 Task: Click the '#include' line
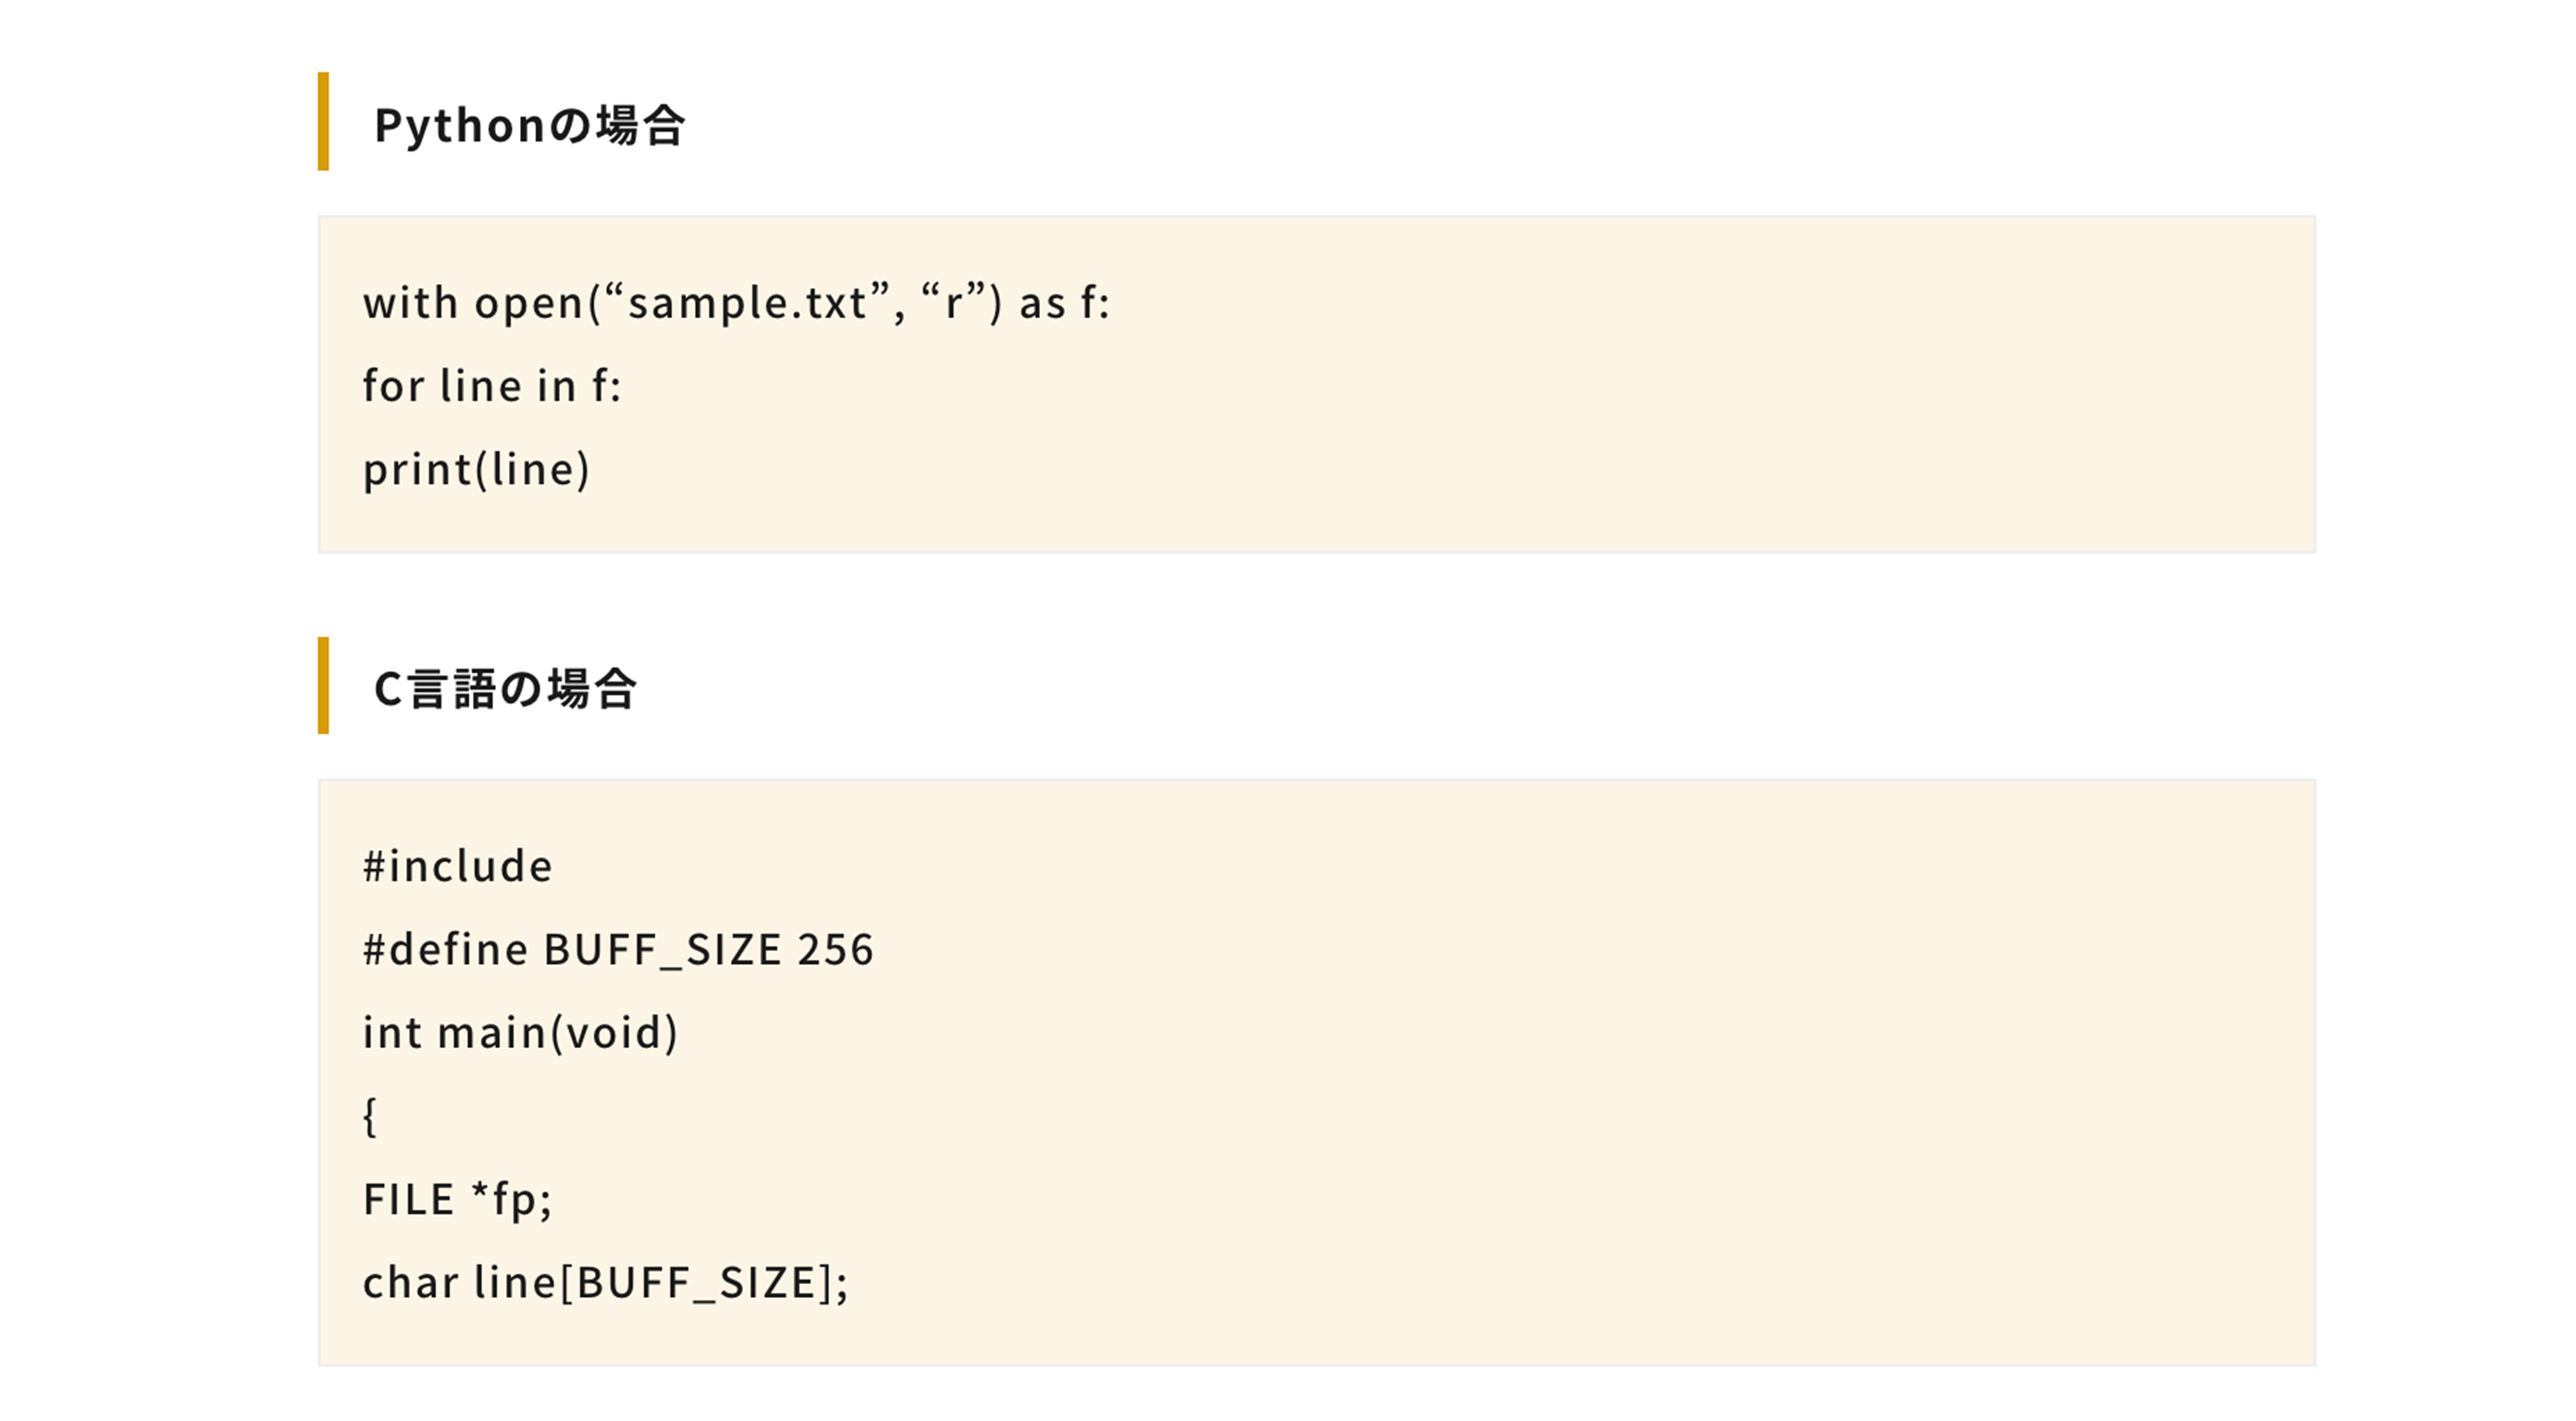pyautogui.click(x=457, y=866)
